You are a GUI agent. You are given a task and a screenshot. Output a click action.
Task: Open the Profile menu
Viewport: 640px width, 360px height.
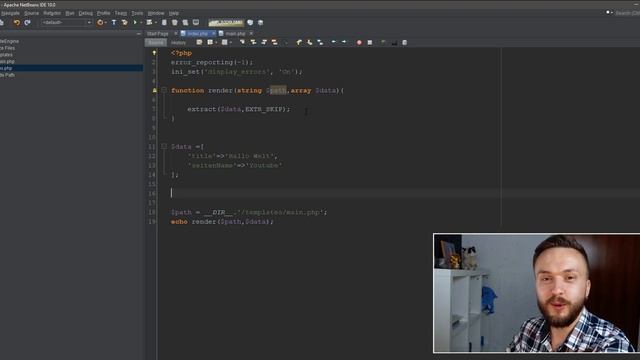click(x=103, y=13)
